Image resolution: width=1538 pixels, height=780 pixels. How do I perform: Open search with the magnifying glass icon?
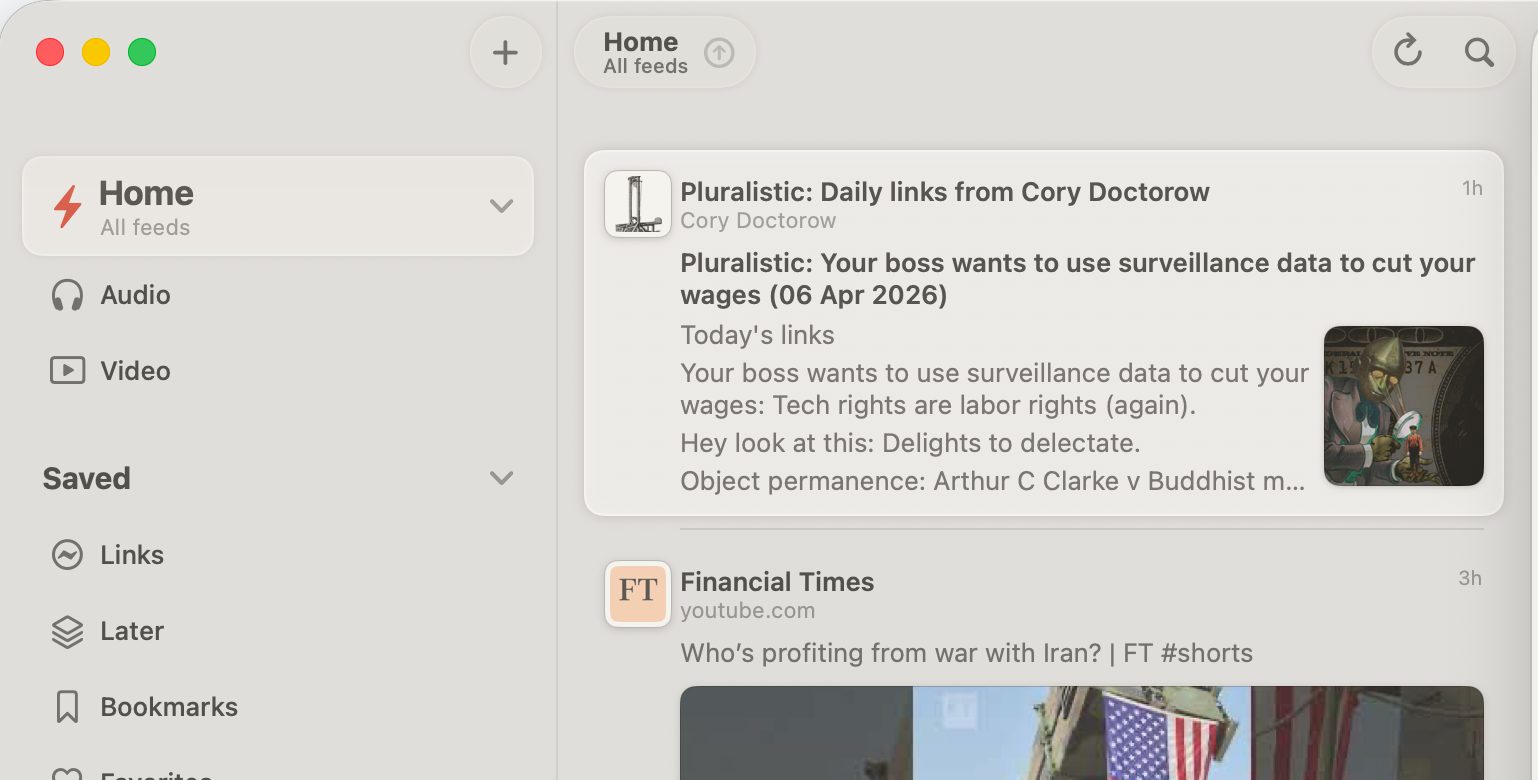1480,51
